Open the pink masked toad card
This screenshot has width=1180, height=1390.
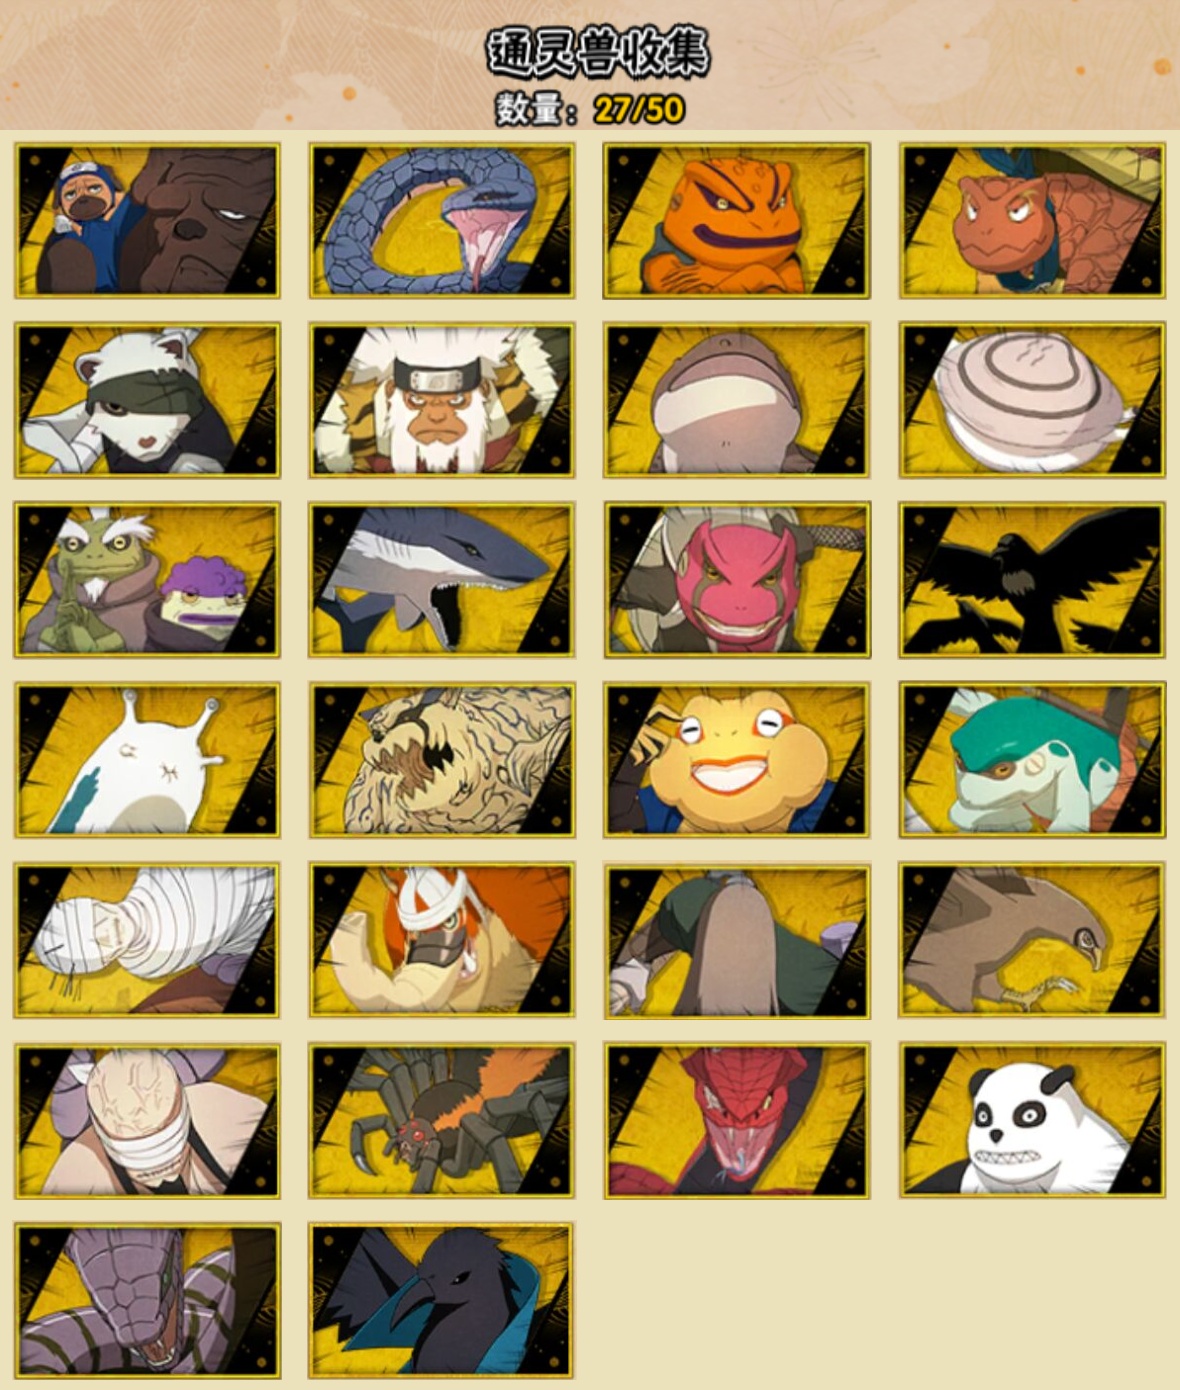coord(737,580)
